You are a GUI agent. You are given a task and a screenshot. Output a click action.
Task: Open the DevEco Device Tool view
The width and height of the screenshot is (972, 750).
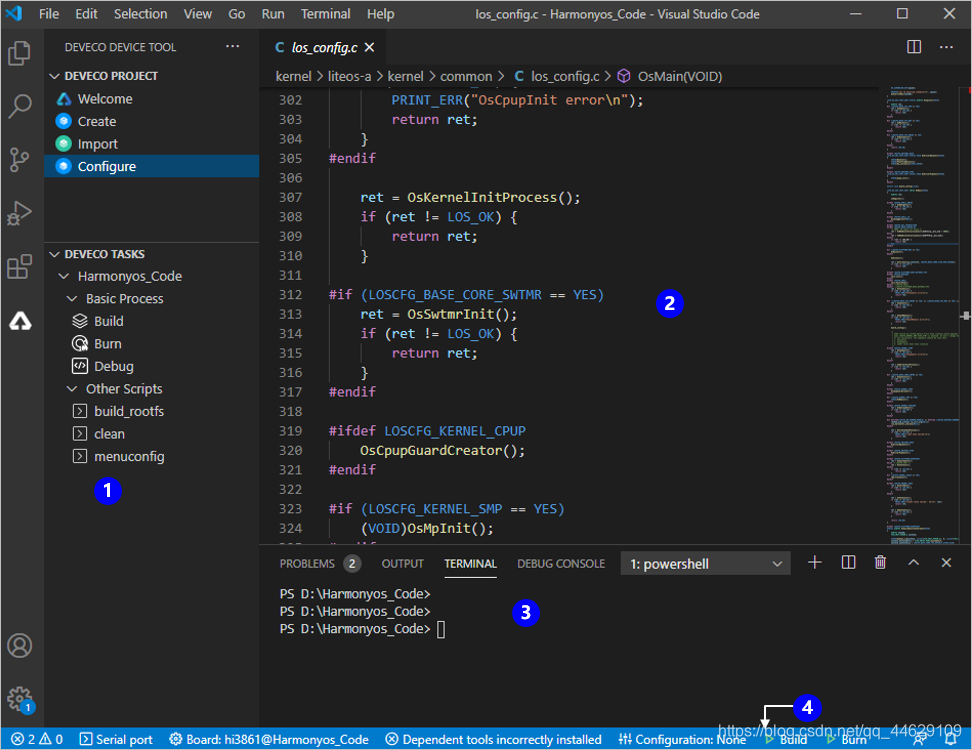[19, 320]
